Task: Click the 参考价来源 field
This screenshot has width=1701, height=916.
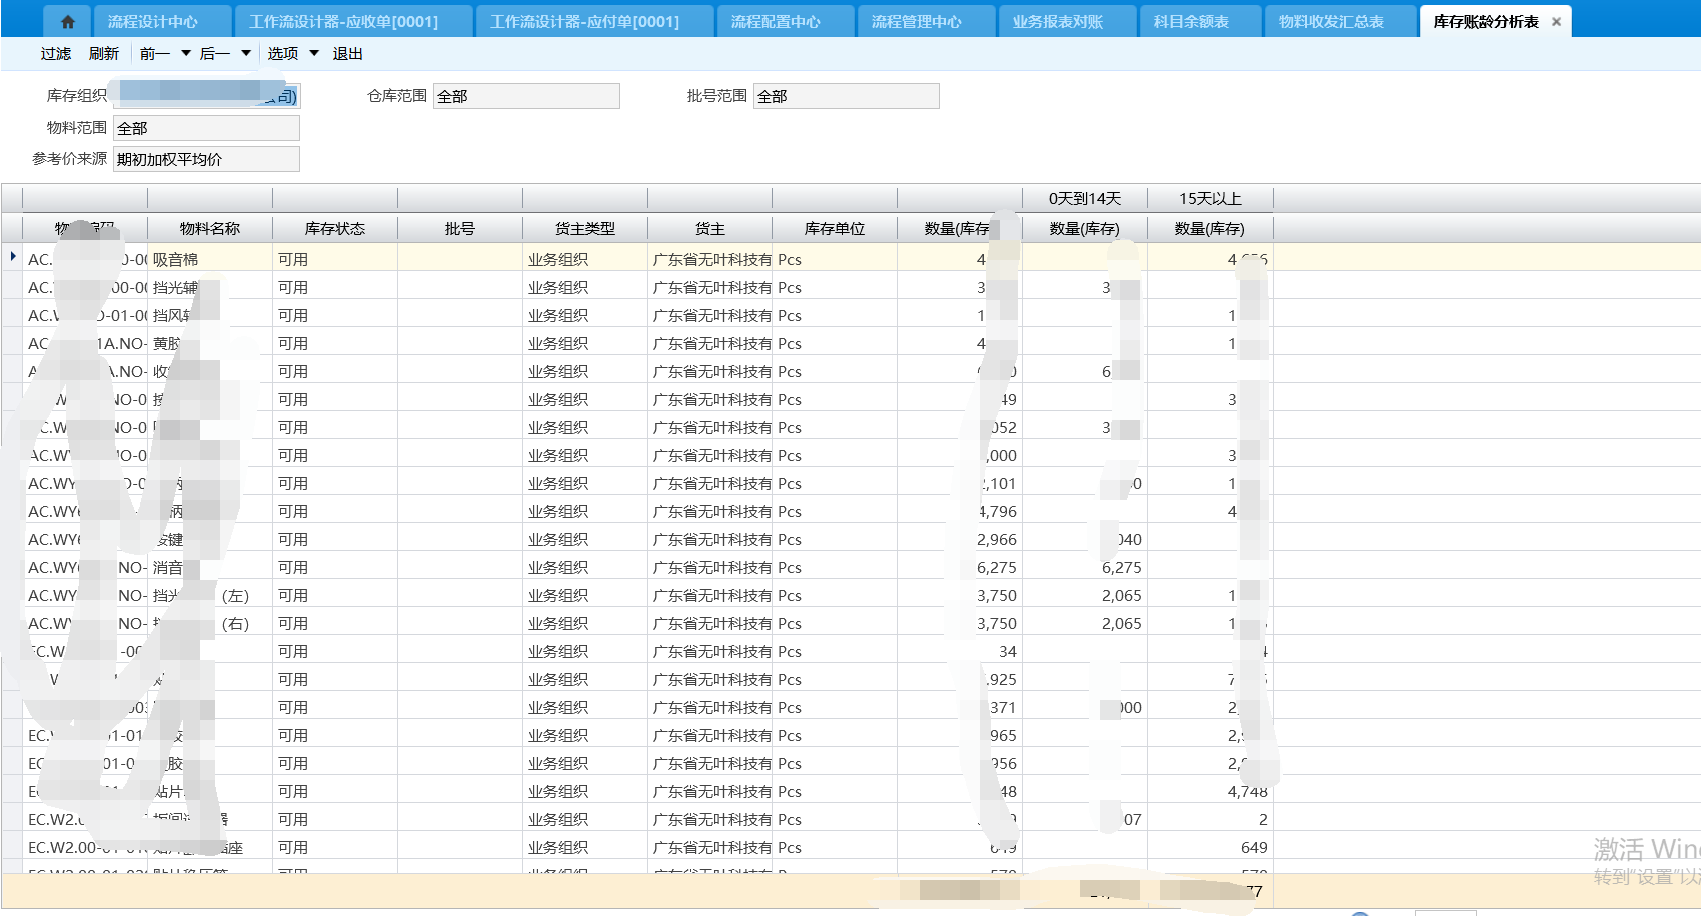Action: [206, 159]
